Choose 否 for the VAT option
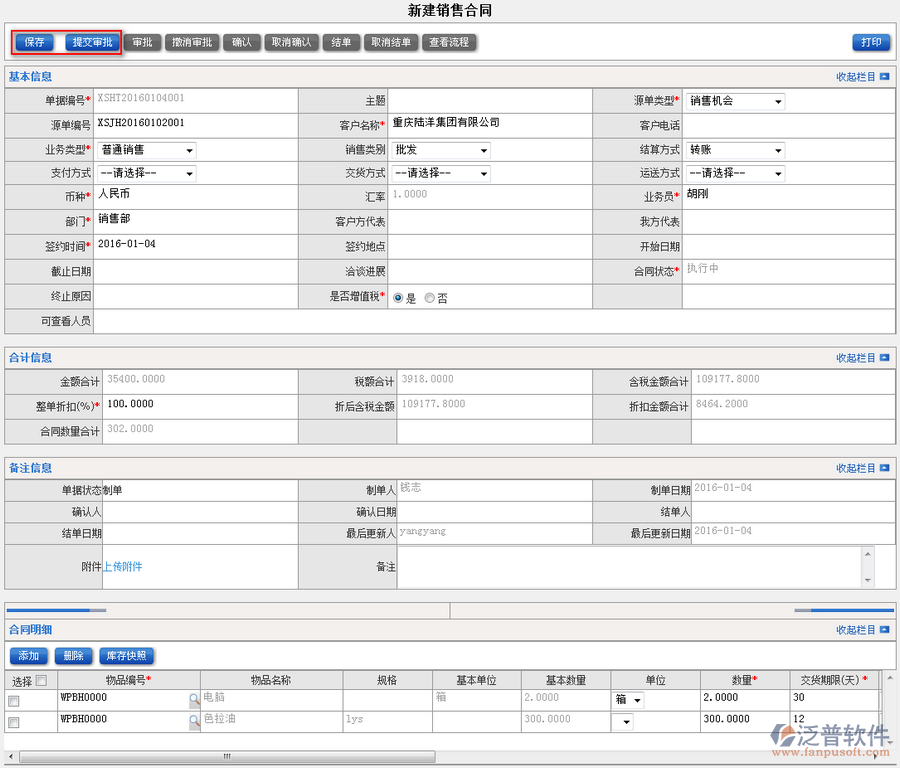The width and height of the screenshot is (900, 768). pos(430,298)
